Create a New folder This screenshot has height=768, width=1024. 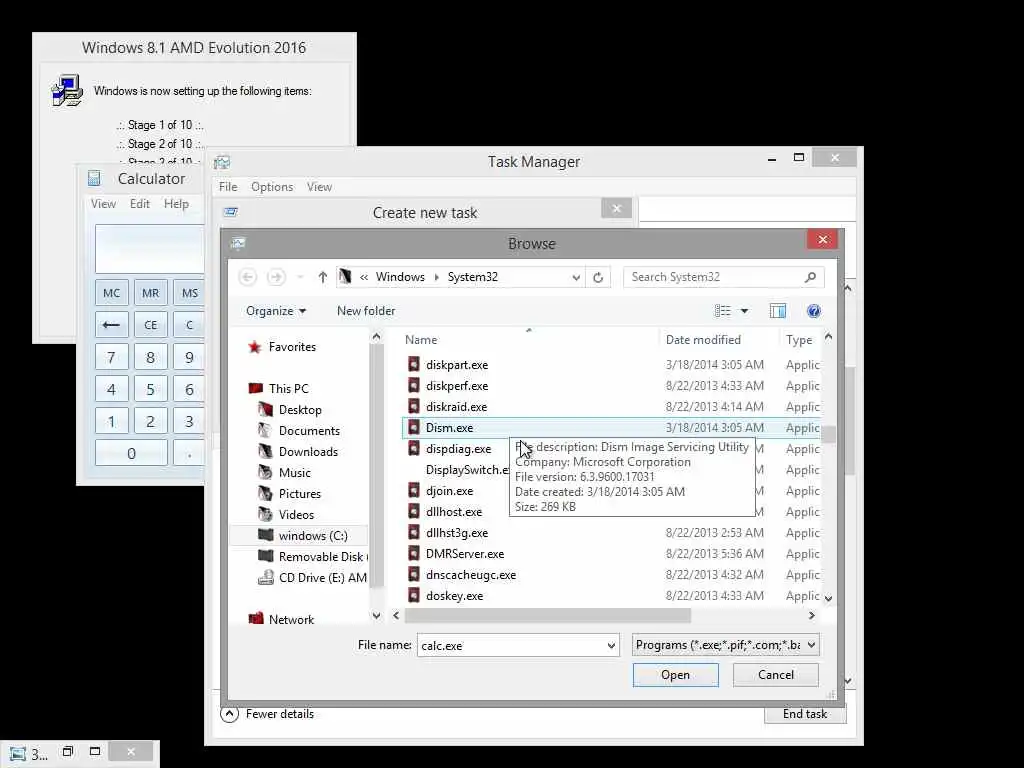click(366, 311)
